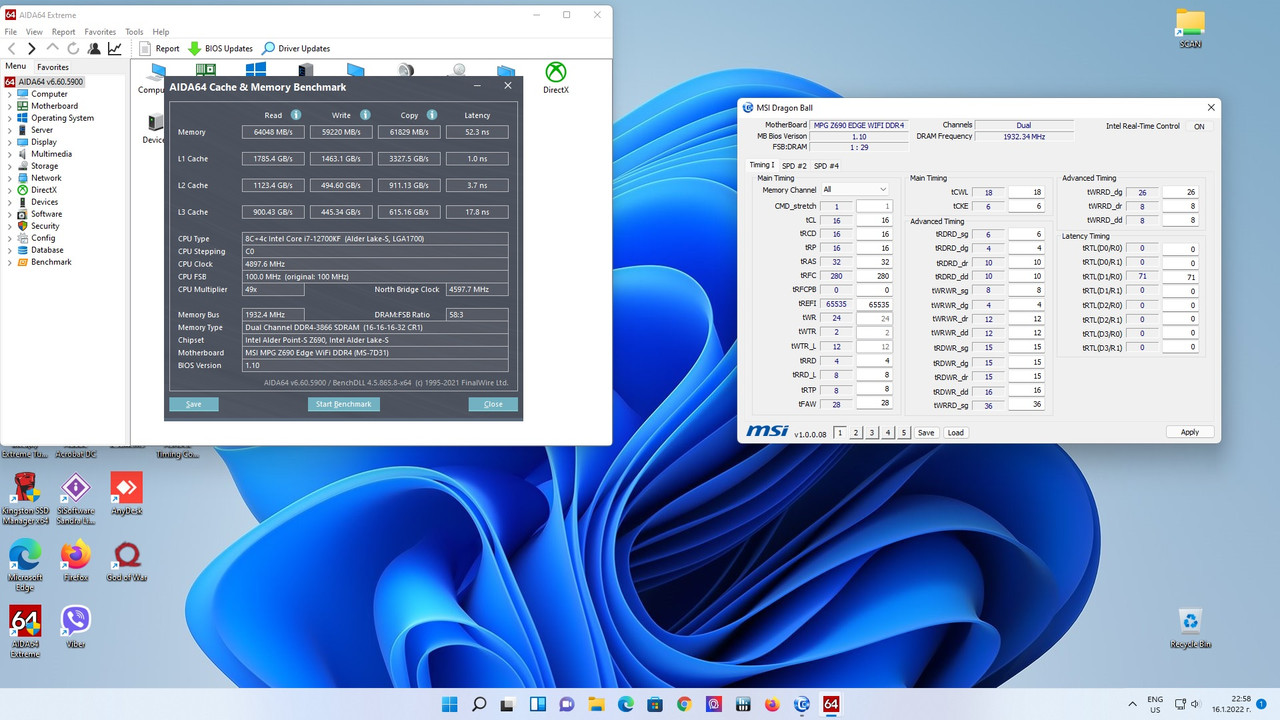Open Driver Updates in AIDA64 toolbar
1280x720 pixels.
[x=296, y=48]
